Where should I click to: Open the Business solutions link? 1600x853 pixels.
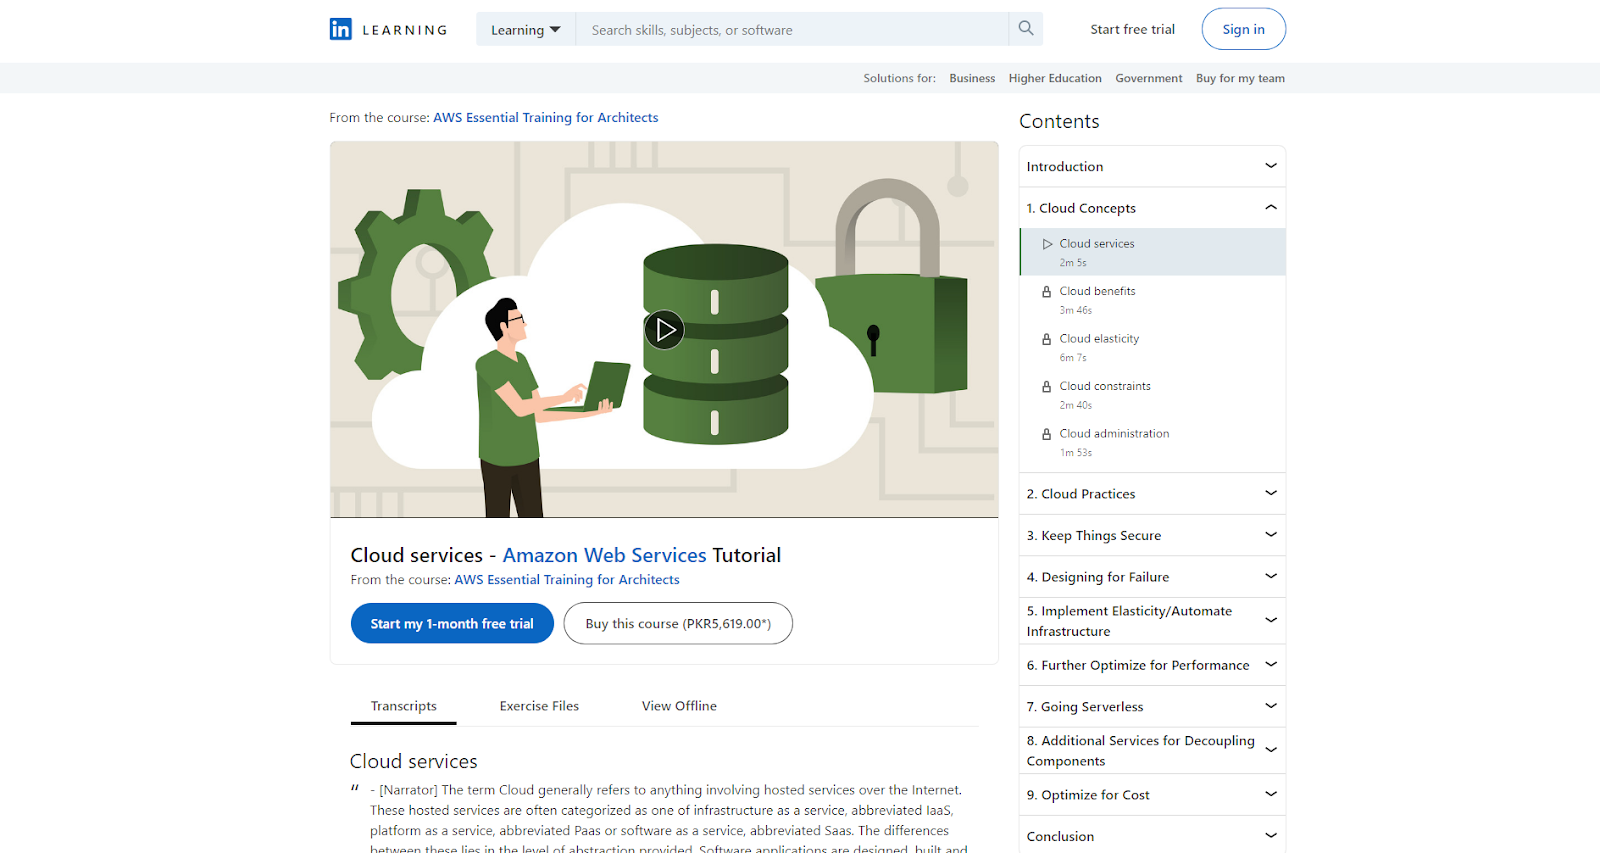[972, 78]
